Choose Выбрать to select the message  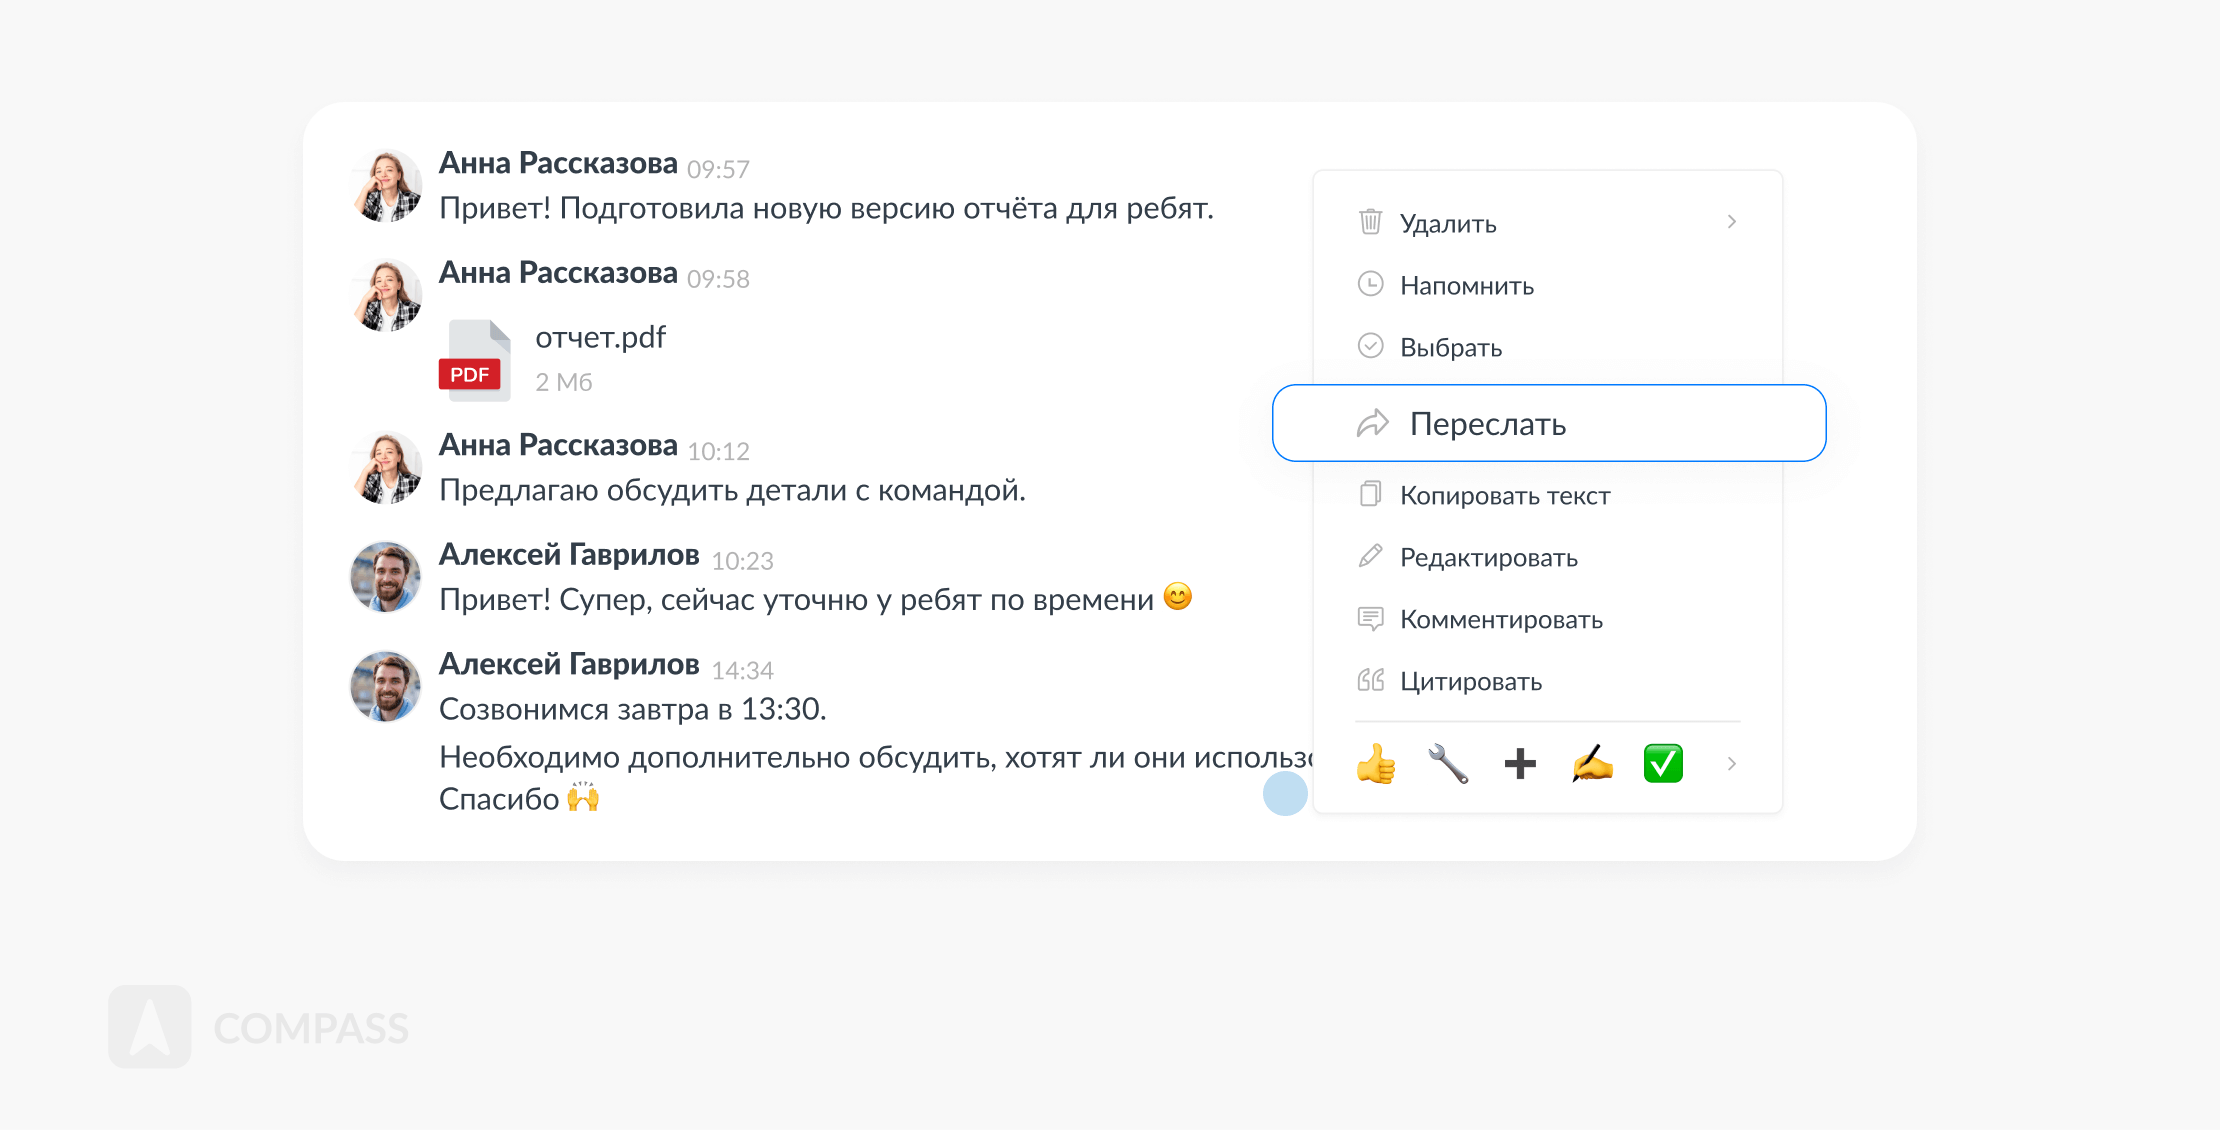tap(1450, 348)
